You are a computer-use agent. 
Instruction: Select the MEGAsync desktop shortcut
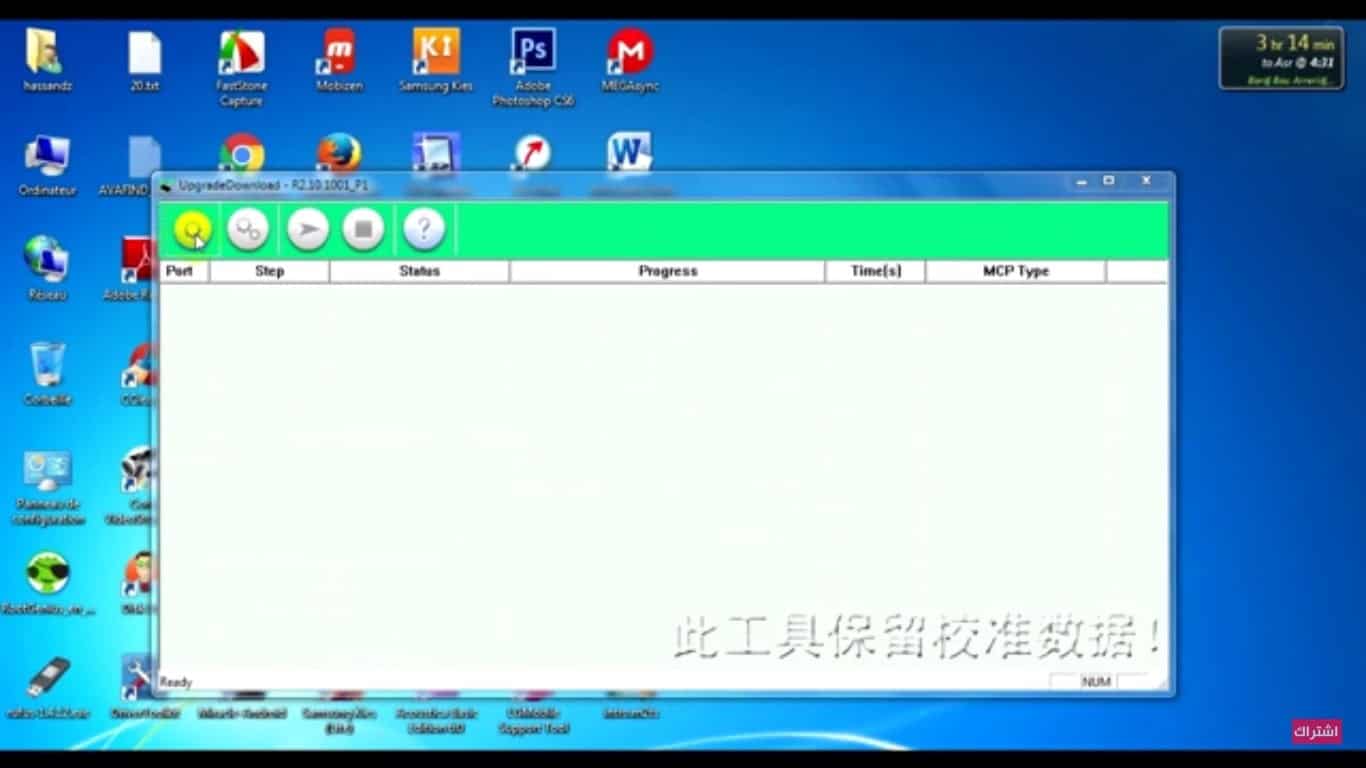(x=630, y=61)
